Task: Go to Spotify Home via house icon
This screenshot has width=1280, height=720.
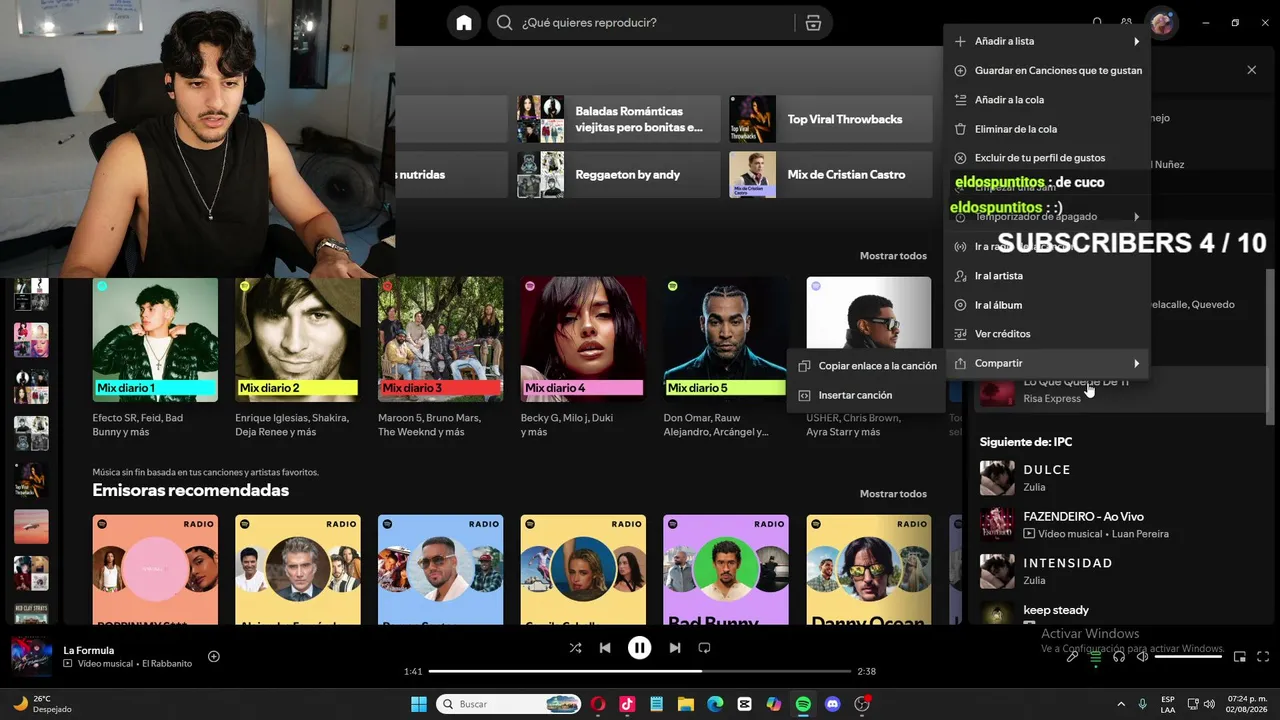Action: (x=464, y=23)
